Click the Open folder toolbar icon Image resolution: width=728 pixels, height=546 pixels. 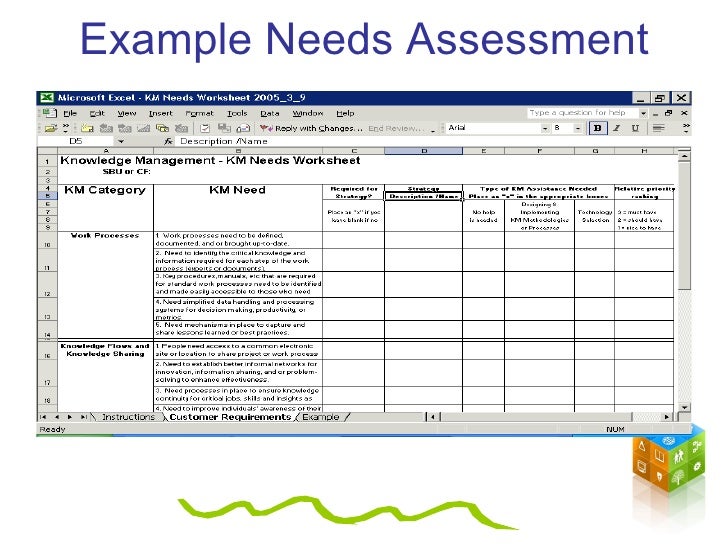pos(51,128)
